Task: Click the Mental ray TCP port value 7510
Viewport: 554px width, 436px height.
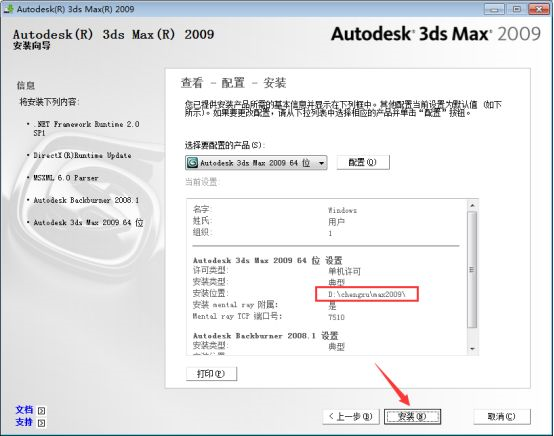Action: [336, 317]
